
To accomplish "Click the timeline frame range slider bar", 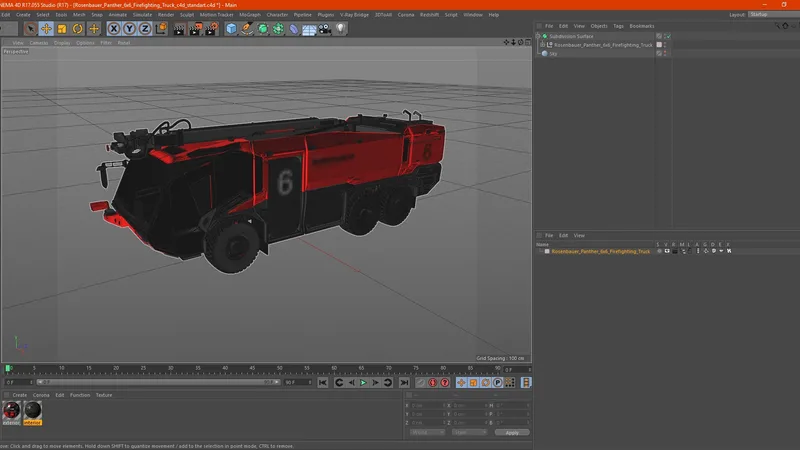I will click(159, 382).
